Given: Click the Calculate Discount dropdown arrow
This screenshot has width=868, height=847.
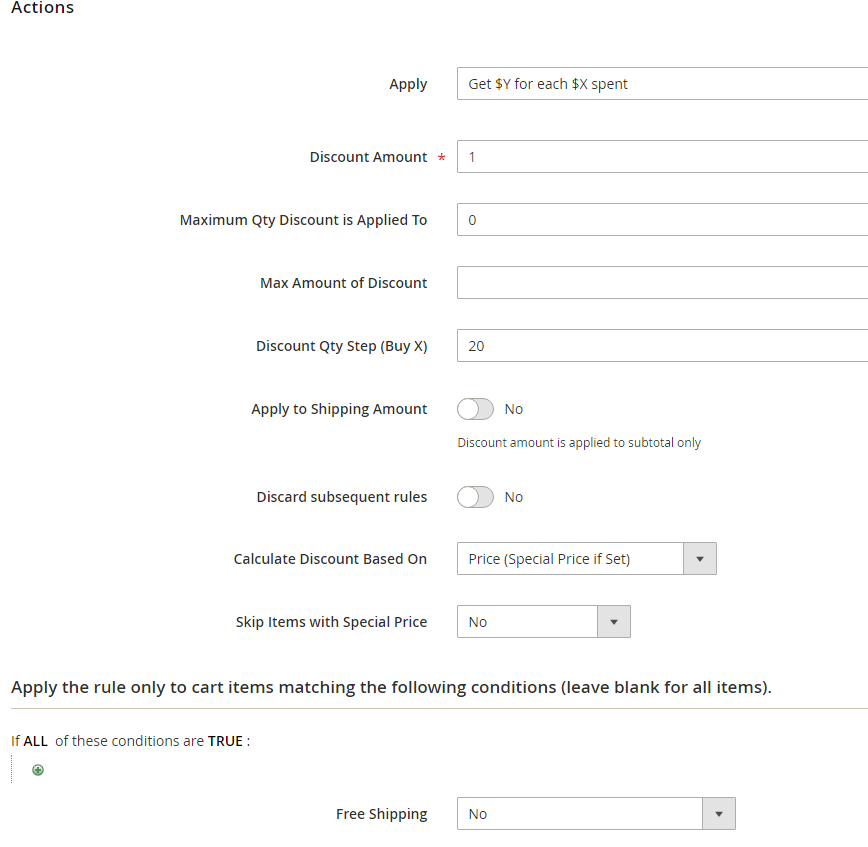Looking at the screenshot, I should 699,559.
